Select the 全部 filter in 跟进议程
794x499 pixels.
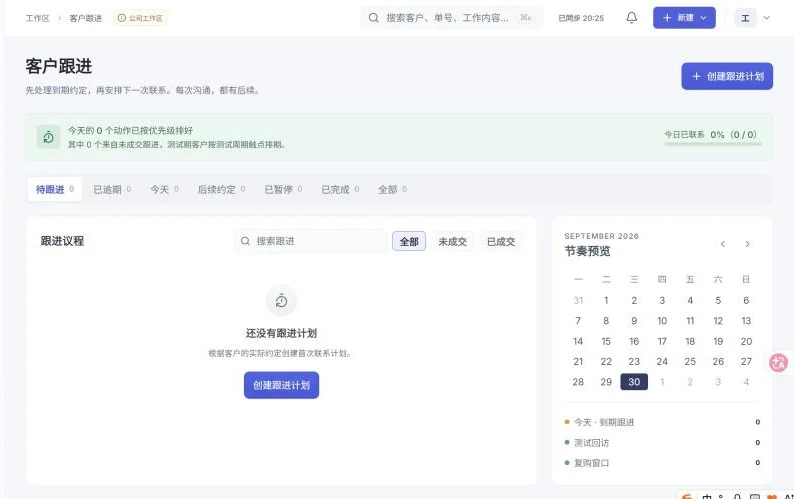[x=409, y=242]
